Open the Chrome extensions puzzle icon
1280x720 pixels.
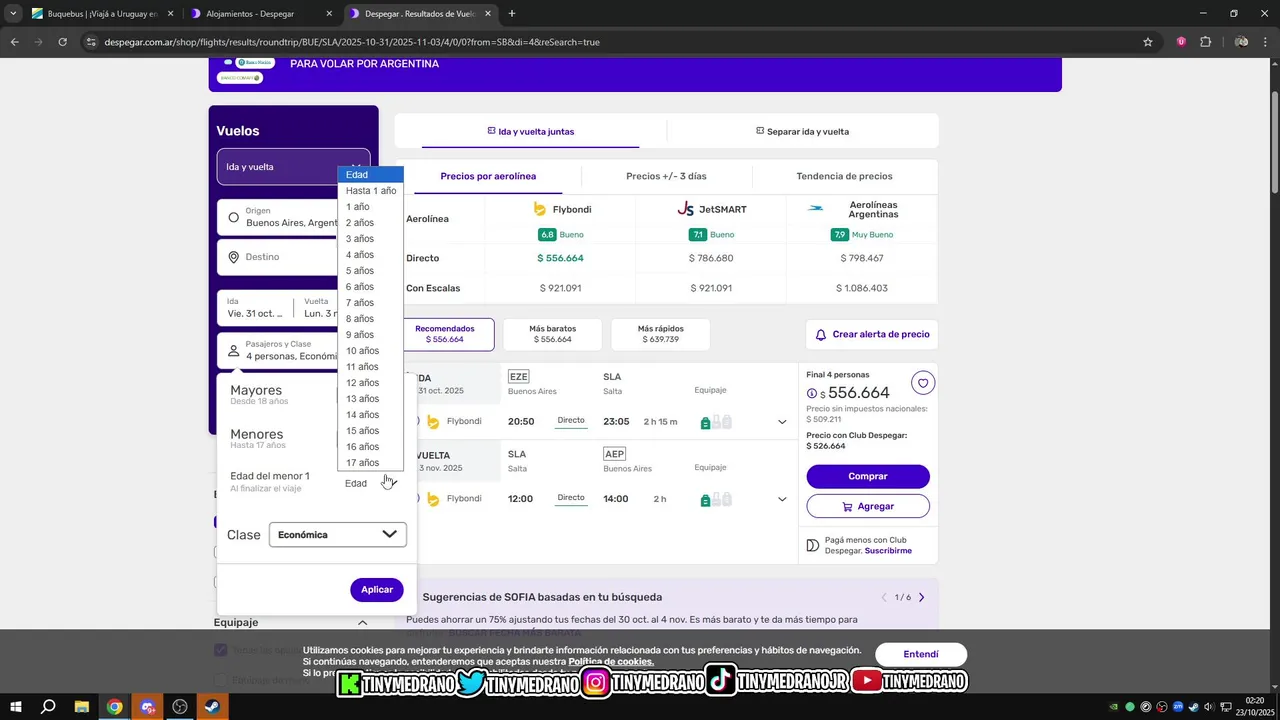tap(1205, 42)
